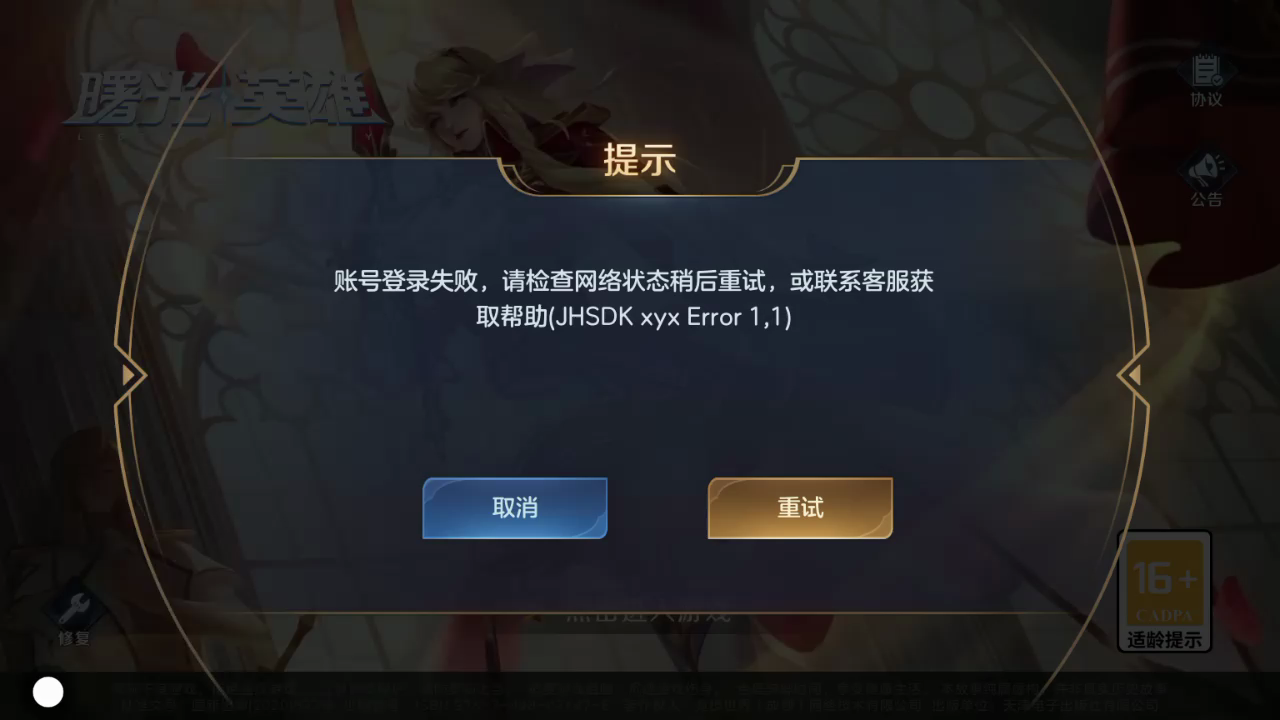Click the blue 取消 cancel button
The width and height of the screenshot is (1280, 720).
pyautogui.click(x=515, y=508)
